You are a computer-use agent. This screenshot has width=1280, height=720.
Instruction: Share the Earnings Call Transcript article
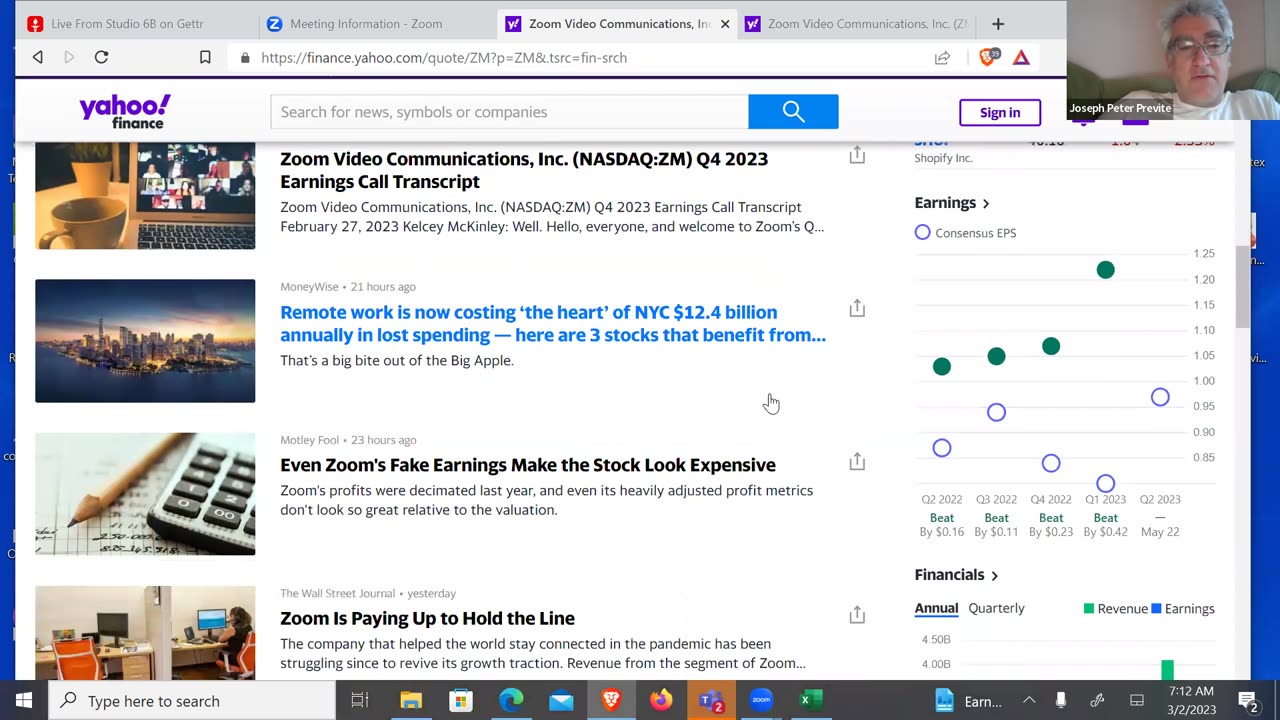tap(857, 155)
